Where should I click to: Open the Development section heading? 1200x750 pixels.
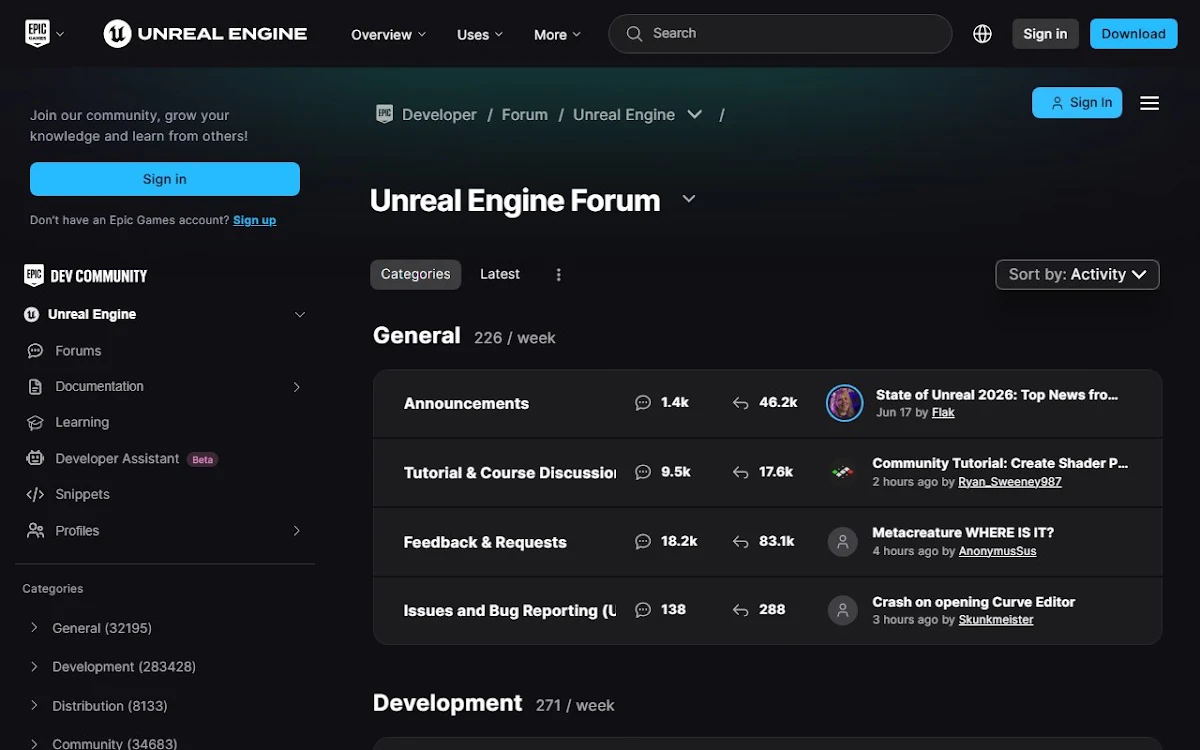(448, 703)
